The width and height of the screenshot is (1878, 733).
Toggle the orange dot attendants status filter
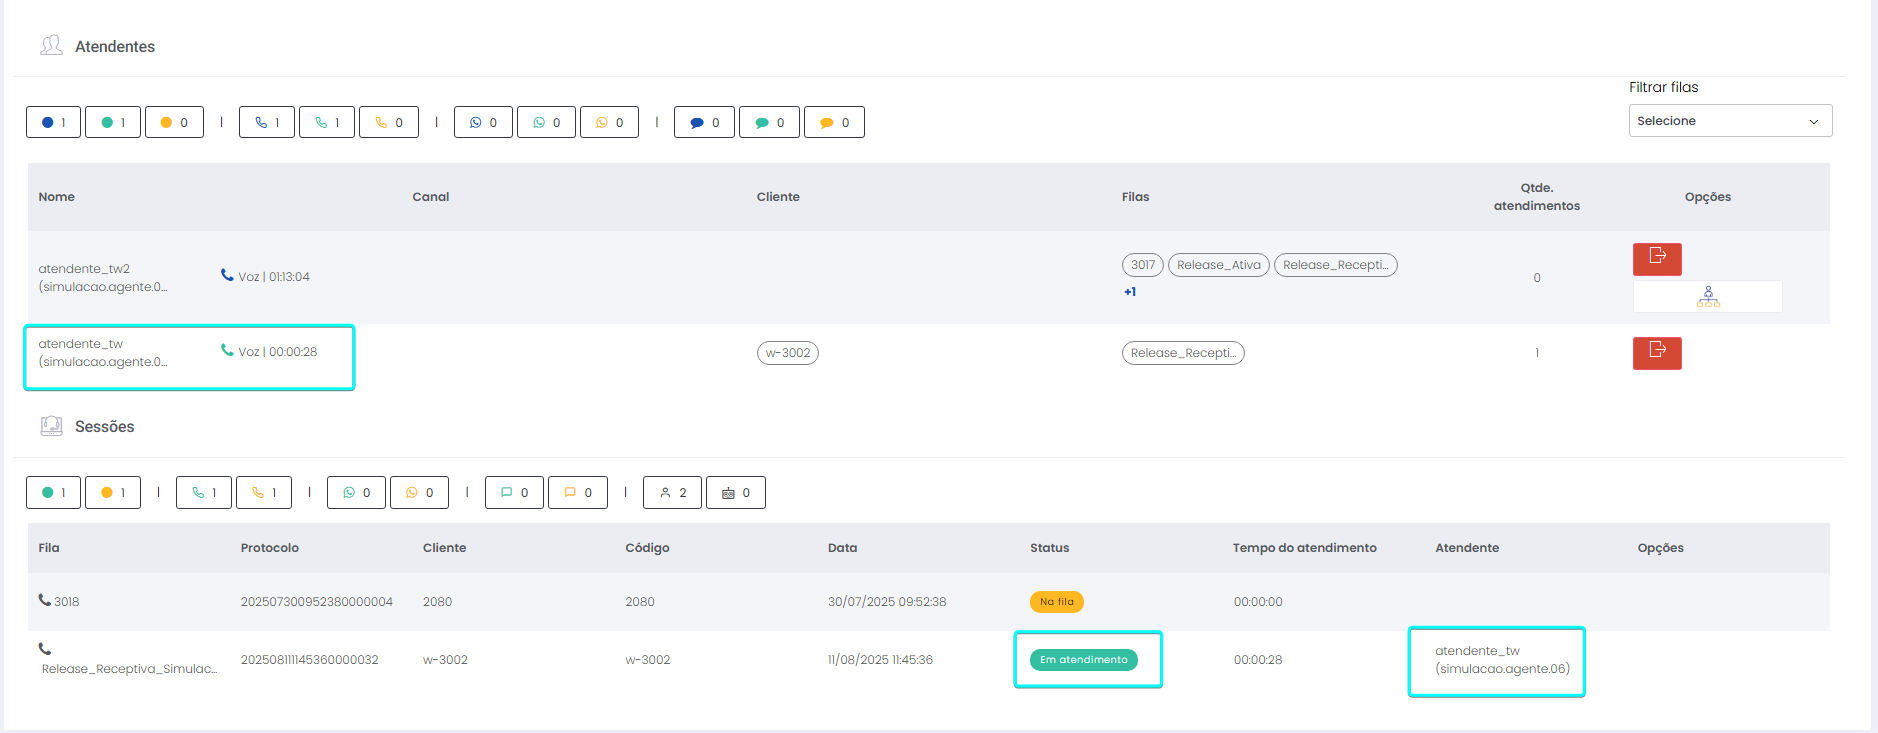point(174,123)
